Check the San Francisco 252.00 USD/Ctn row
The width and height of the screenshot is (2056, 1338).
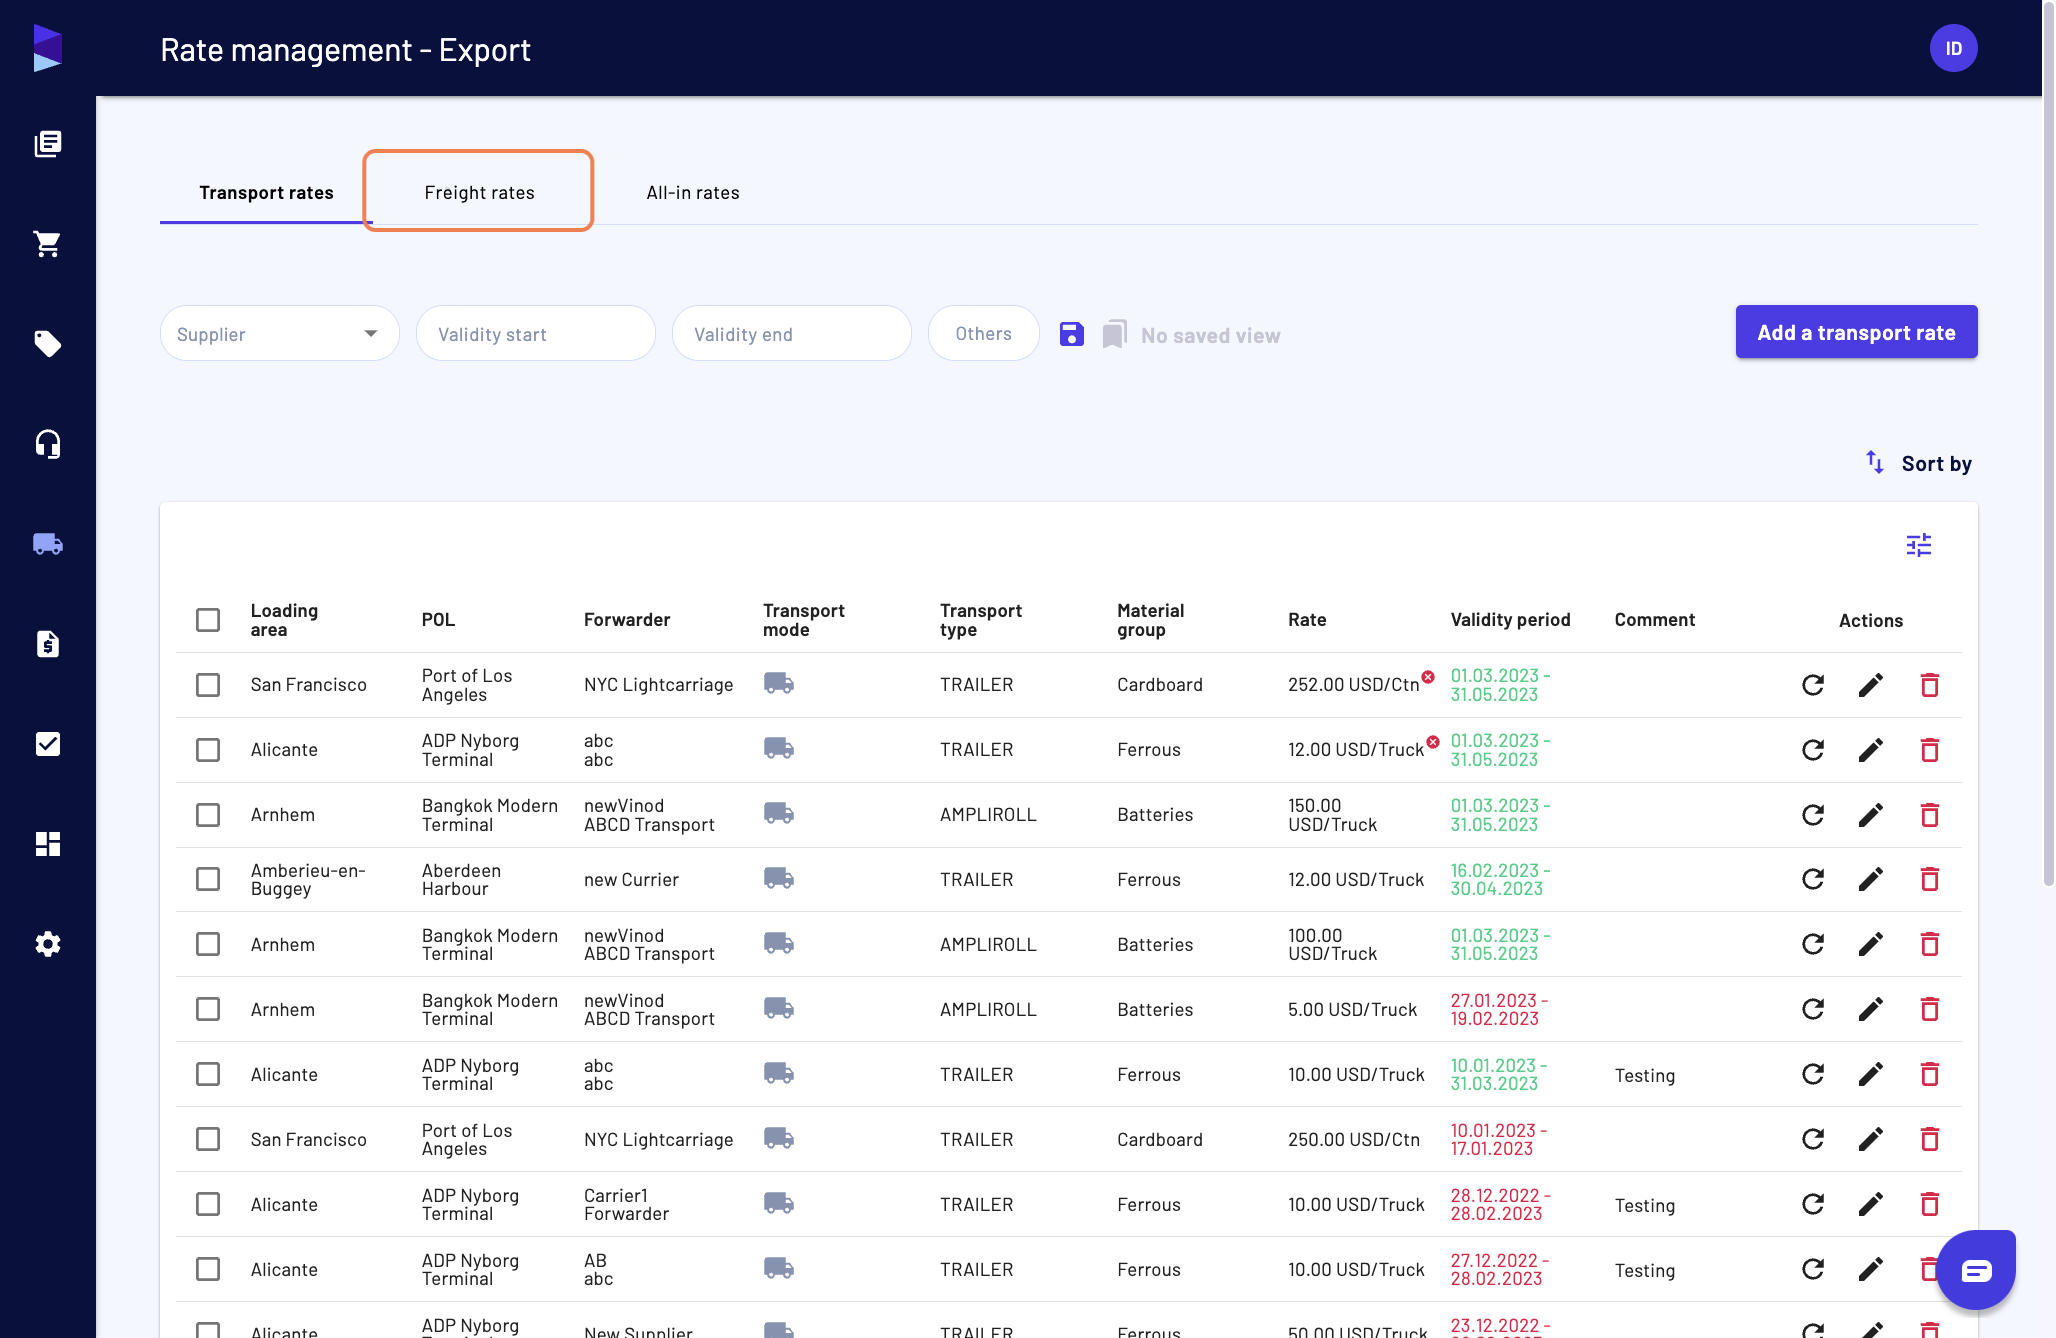point(208,685)
